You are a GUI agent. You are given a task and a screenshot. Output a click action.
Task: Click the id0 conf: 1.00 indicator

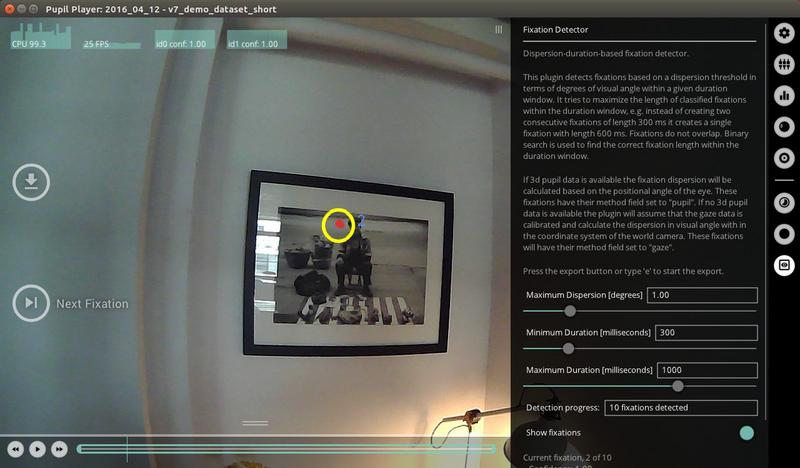pos(185,40)
